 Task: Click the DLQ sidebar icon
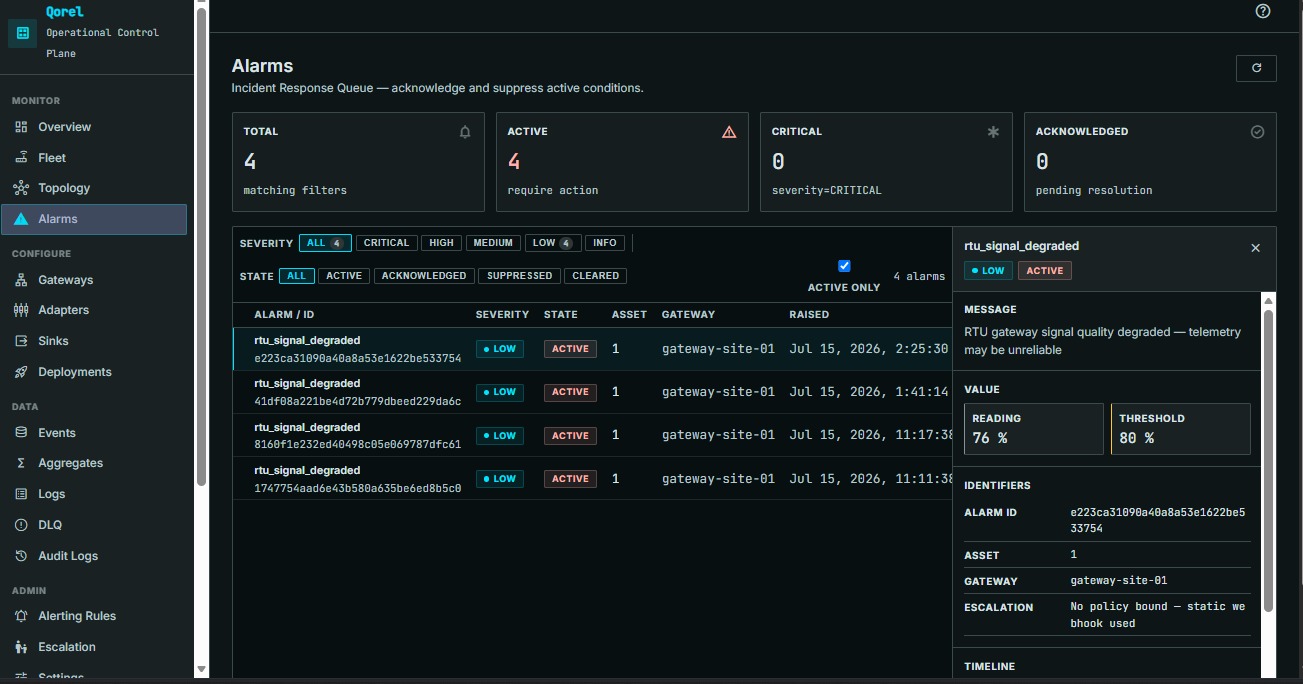click(x=21, y=525)
